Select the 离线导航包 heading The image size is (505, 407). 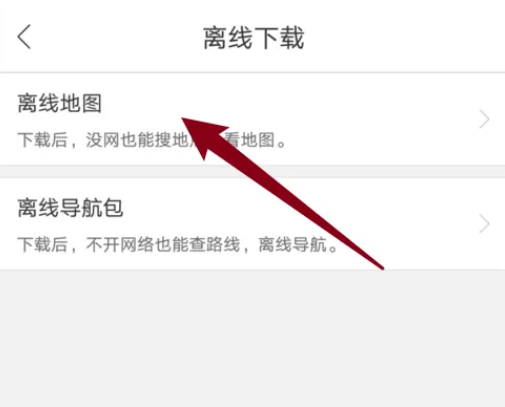(70, 208)
